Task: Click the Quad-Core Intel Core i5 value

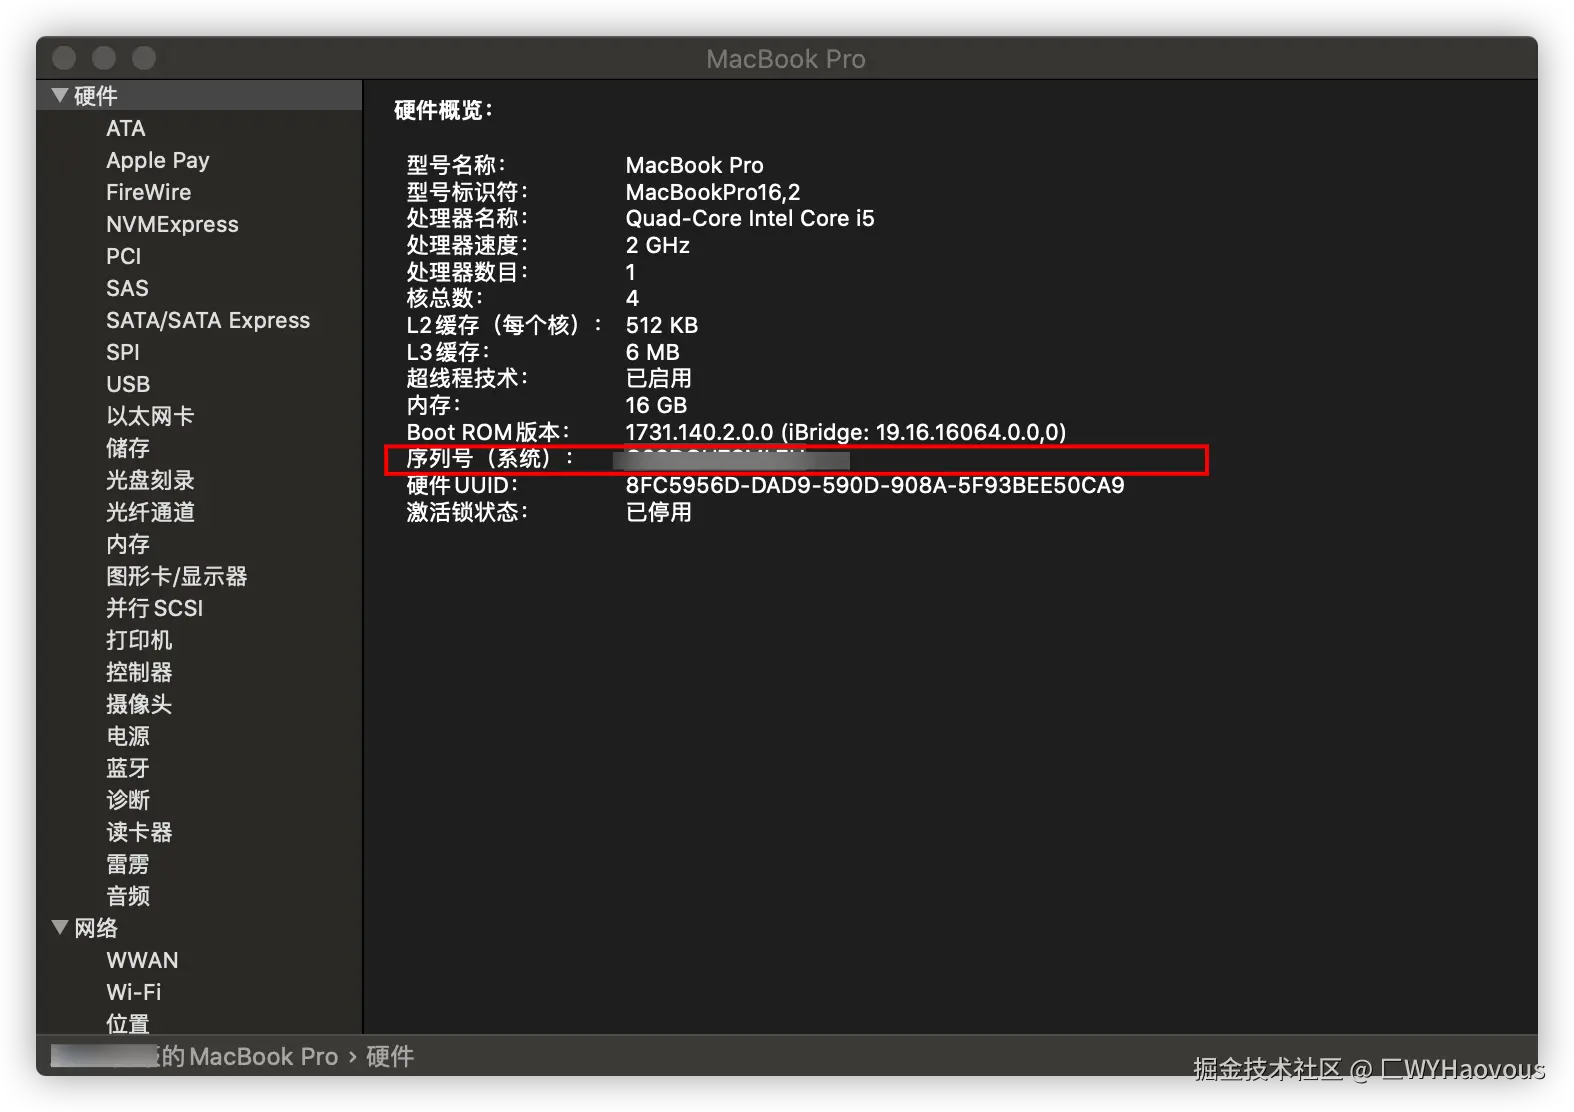Action: point(750,218)
